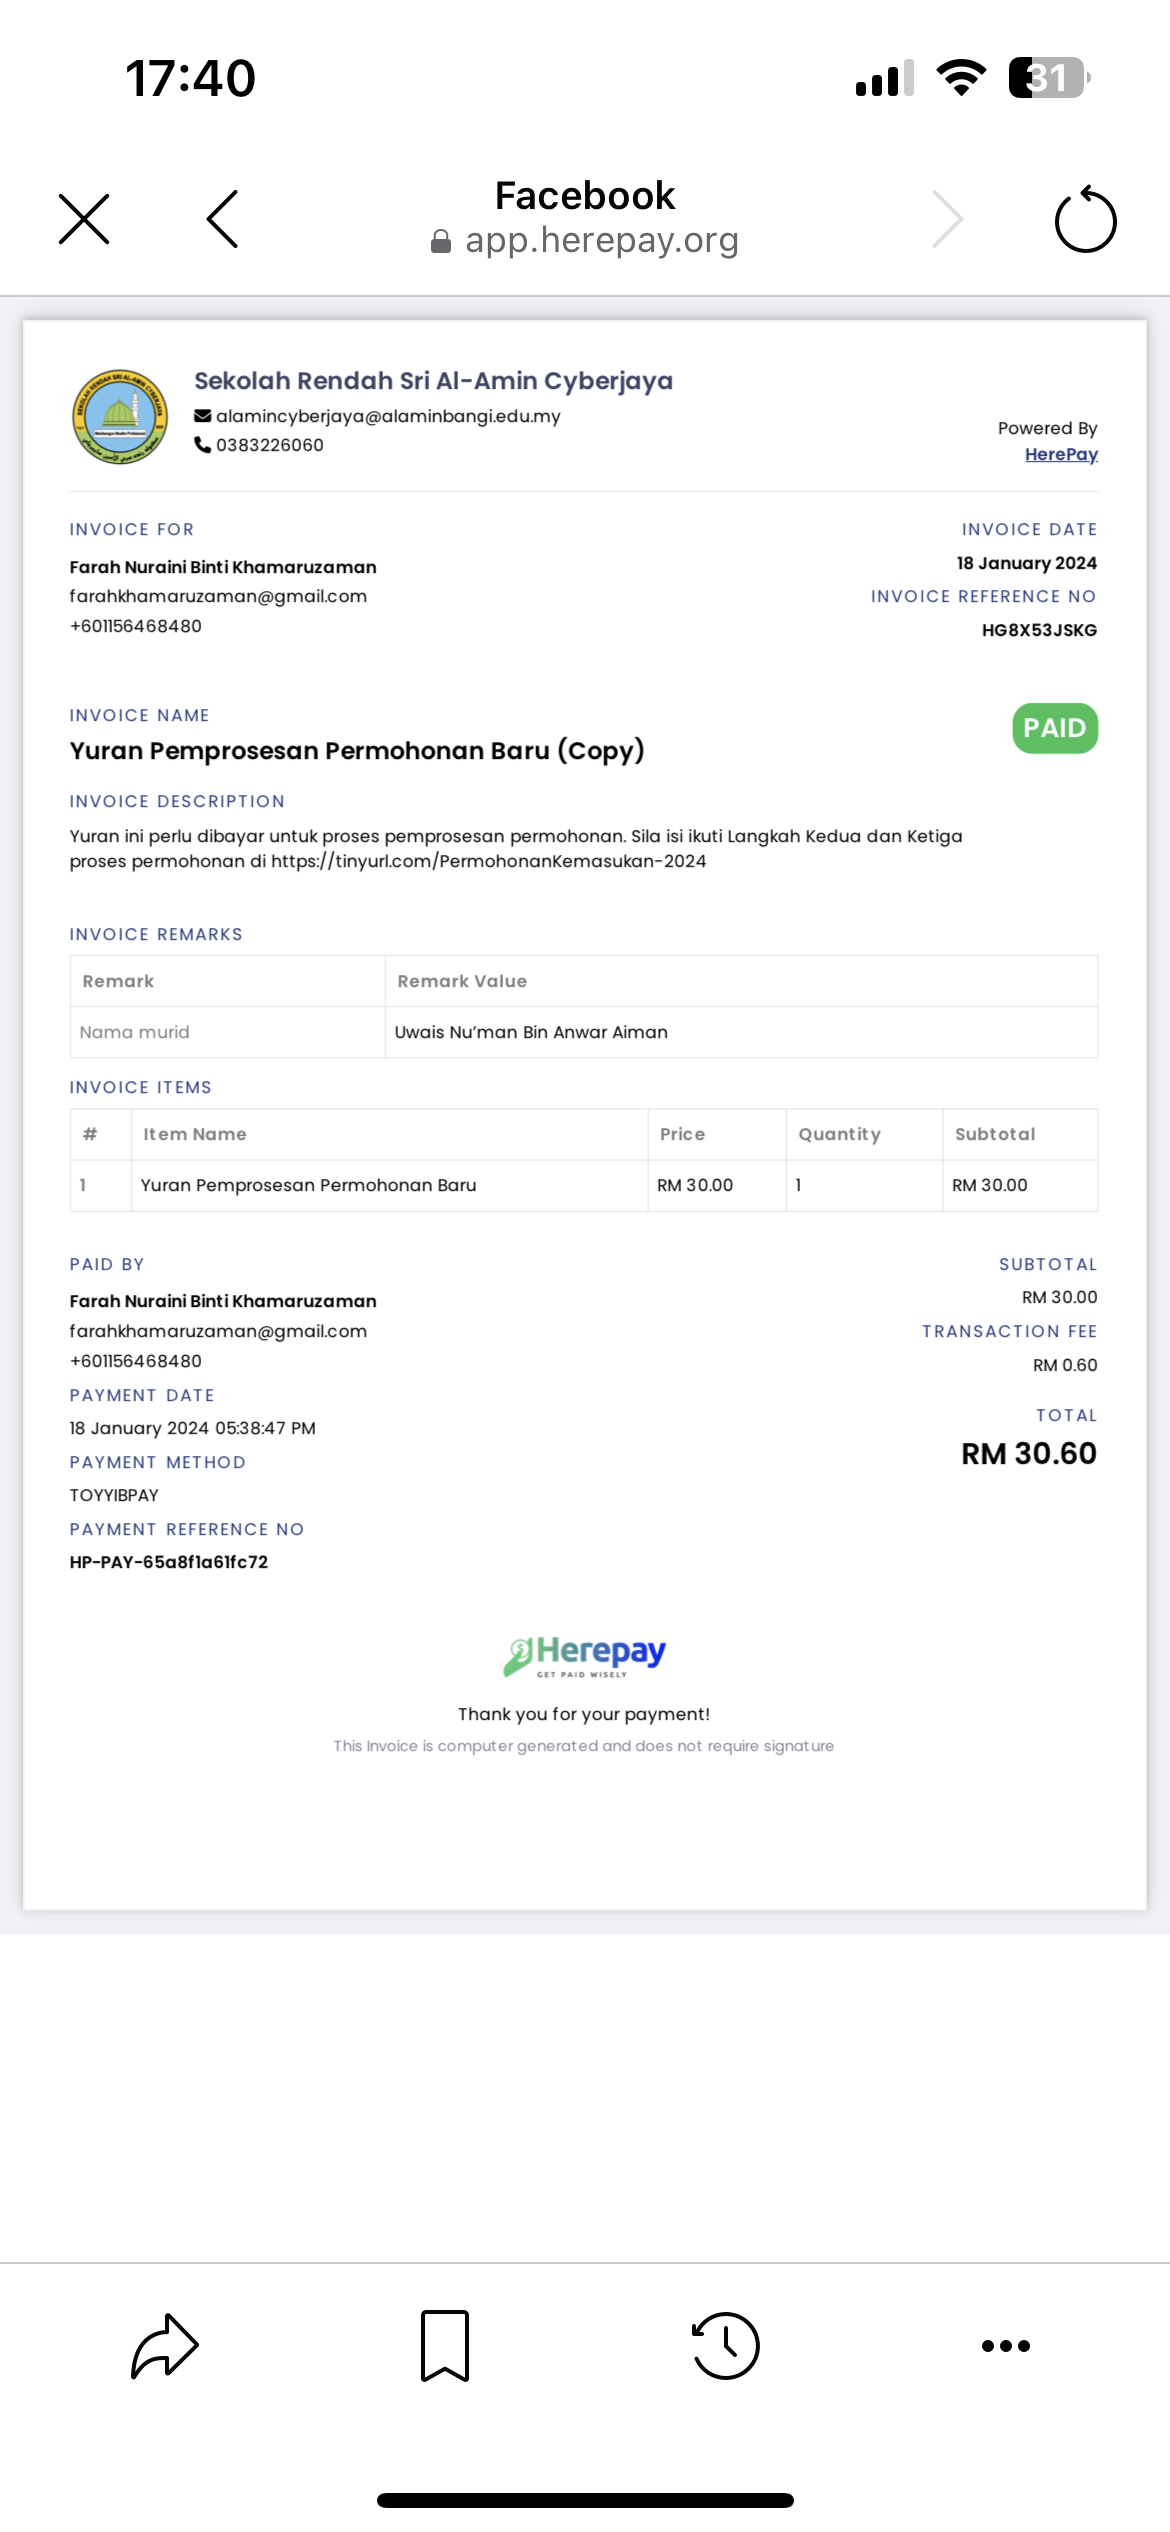1170x2532 pixels.
Task: Go back using the left chevron
Action: tap(222, 219)
